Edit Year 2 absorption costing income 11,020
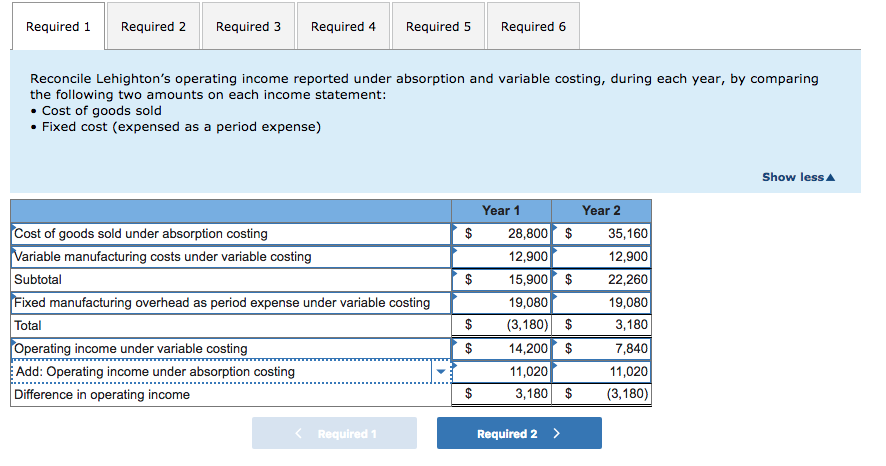The image size is (886, 466). coord(601,372)
